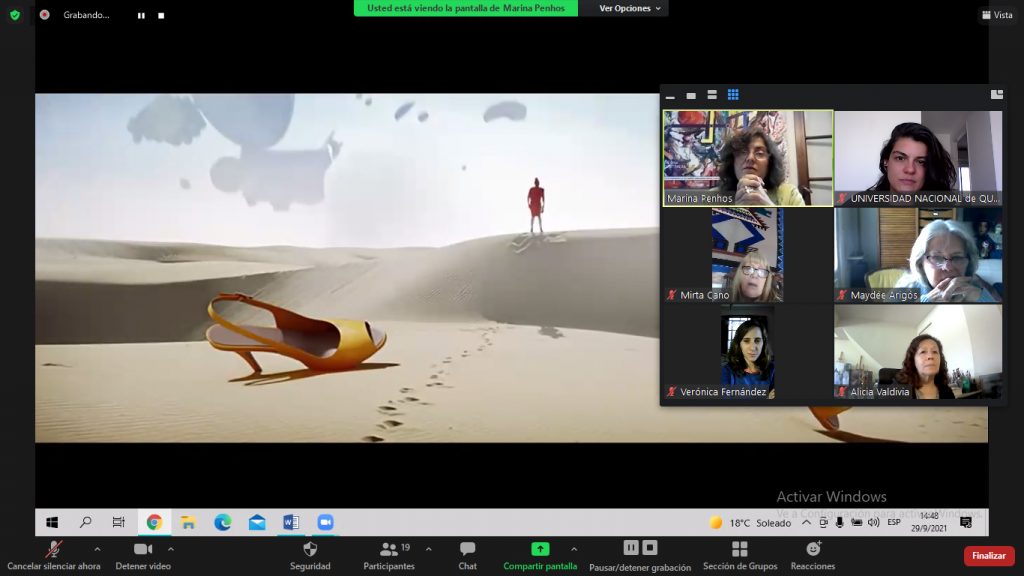
Task: Open the Vista view menu
Action: click(996, 15)
